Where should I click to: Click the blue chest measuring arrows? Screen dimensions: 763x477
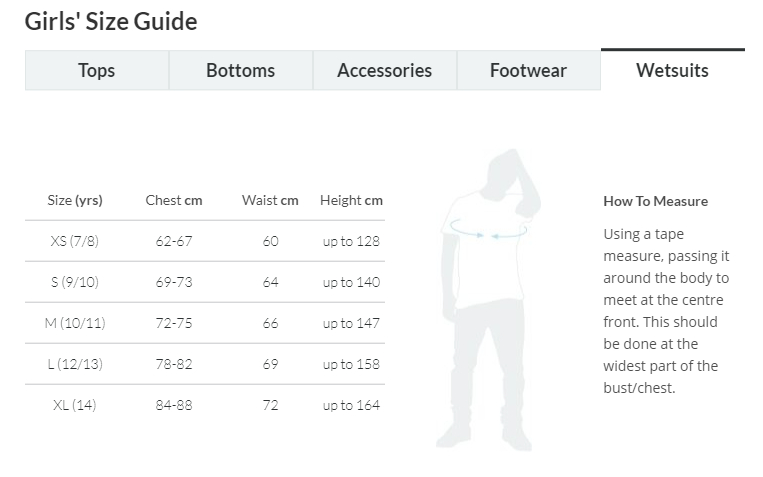[x=487, y=232]
